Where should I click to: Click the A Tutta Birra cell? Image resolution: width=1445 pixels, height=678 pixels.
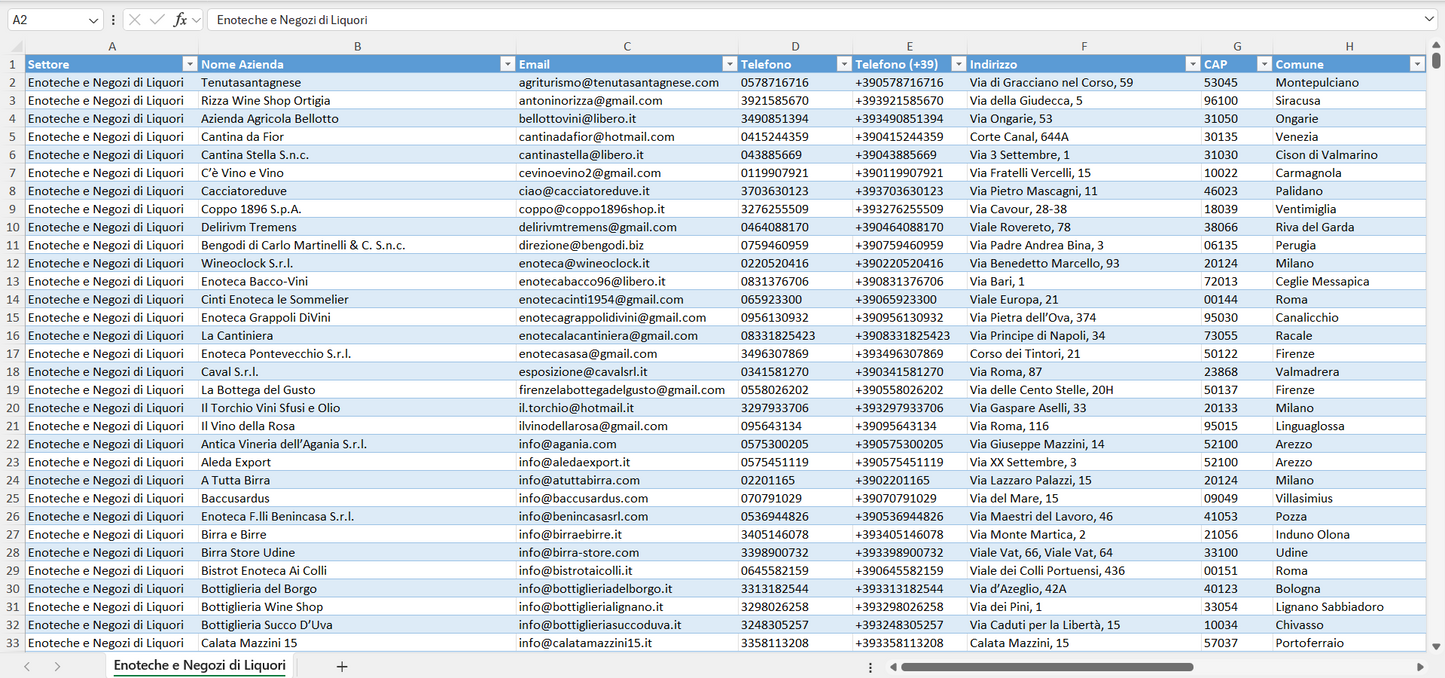(357, 480)
